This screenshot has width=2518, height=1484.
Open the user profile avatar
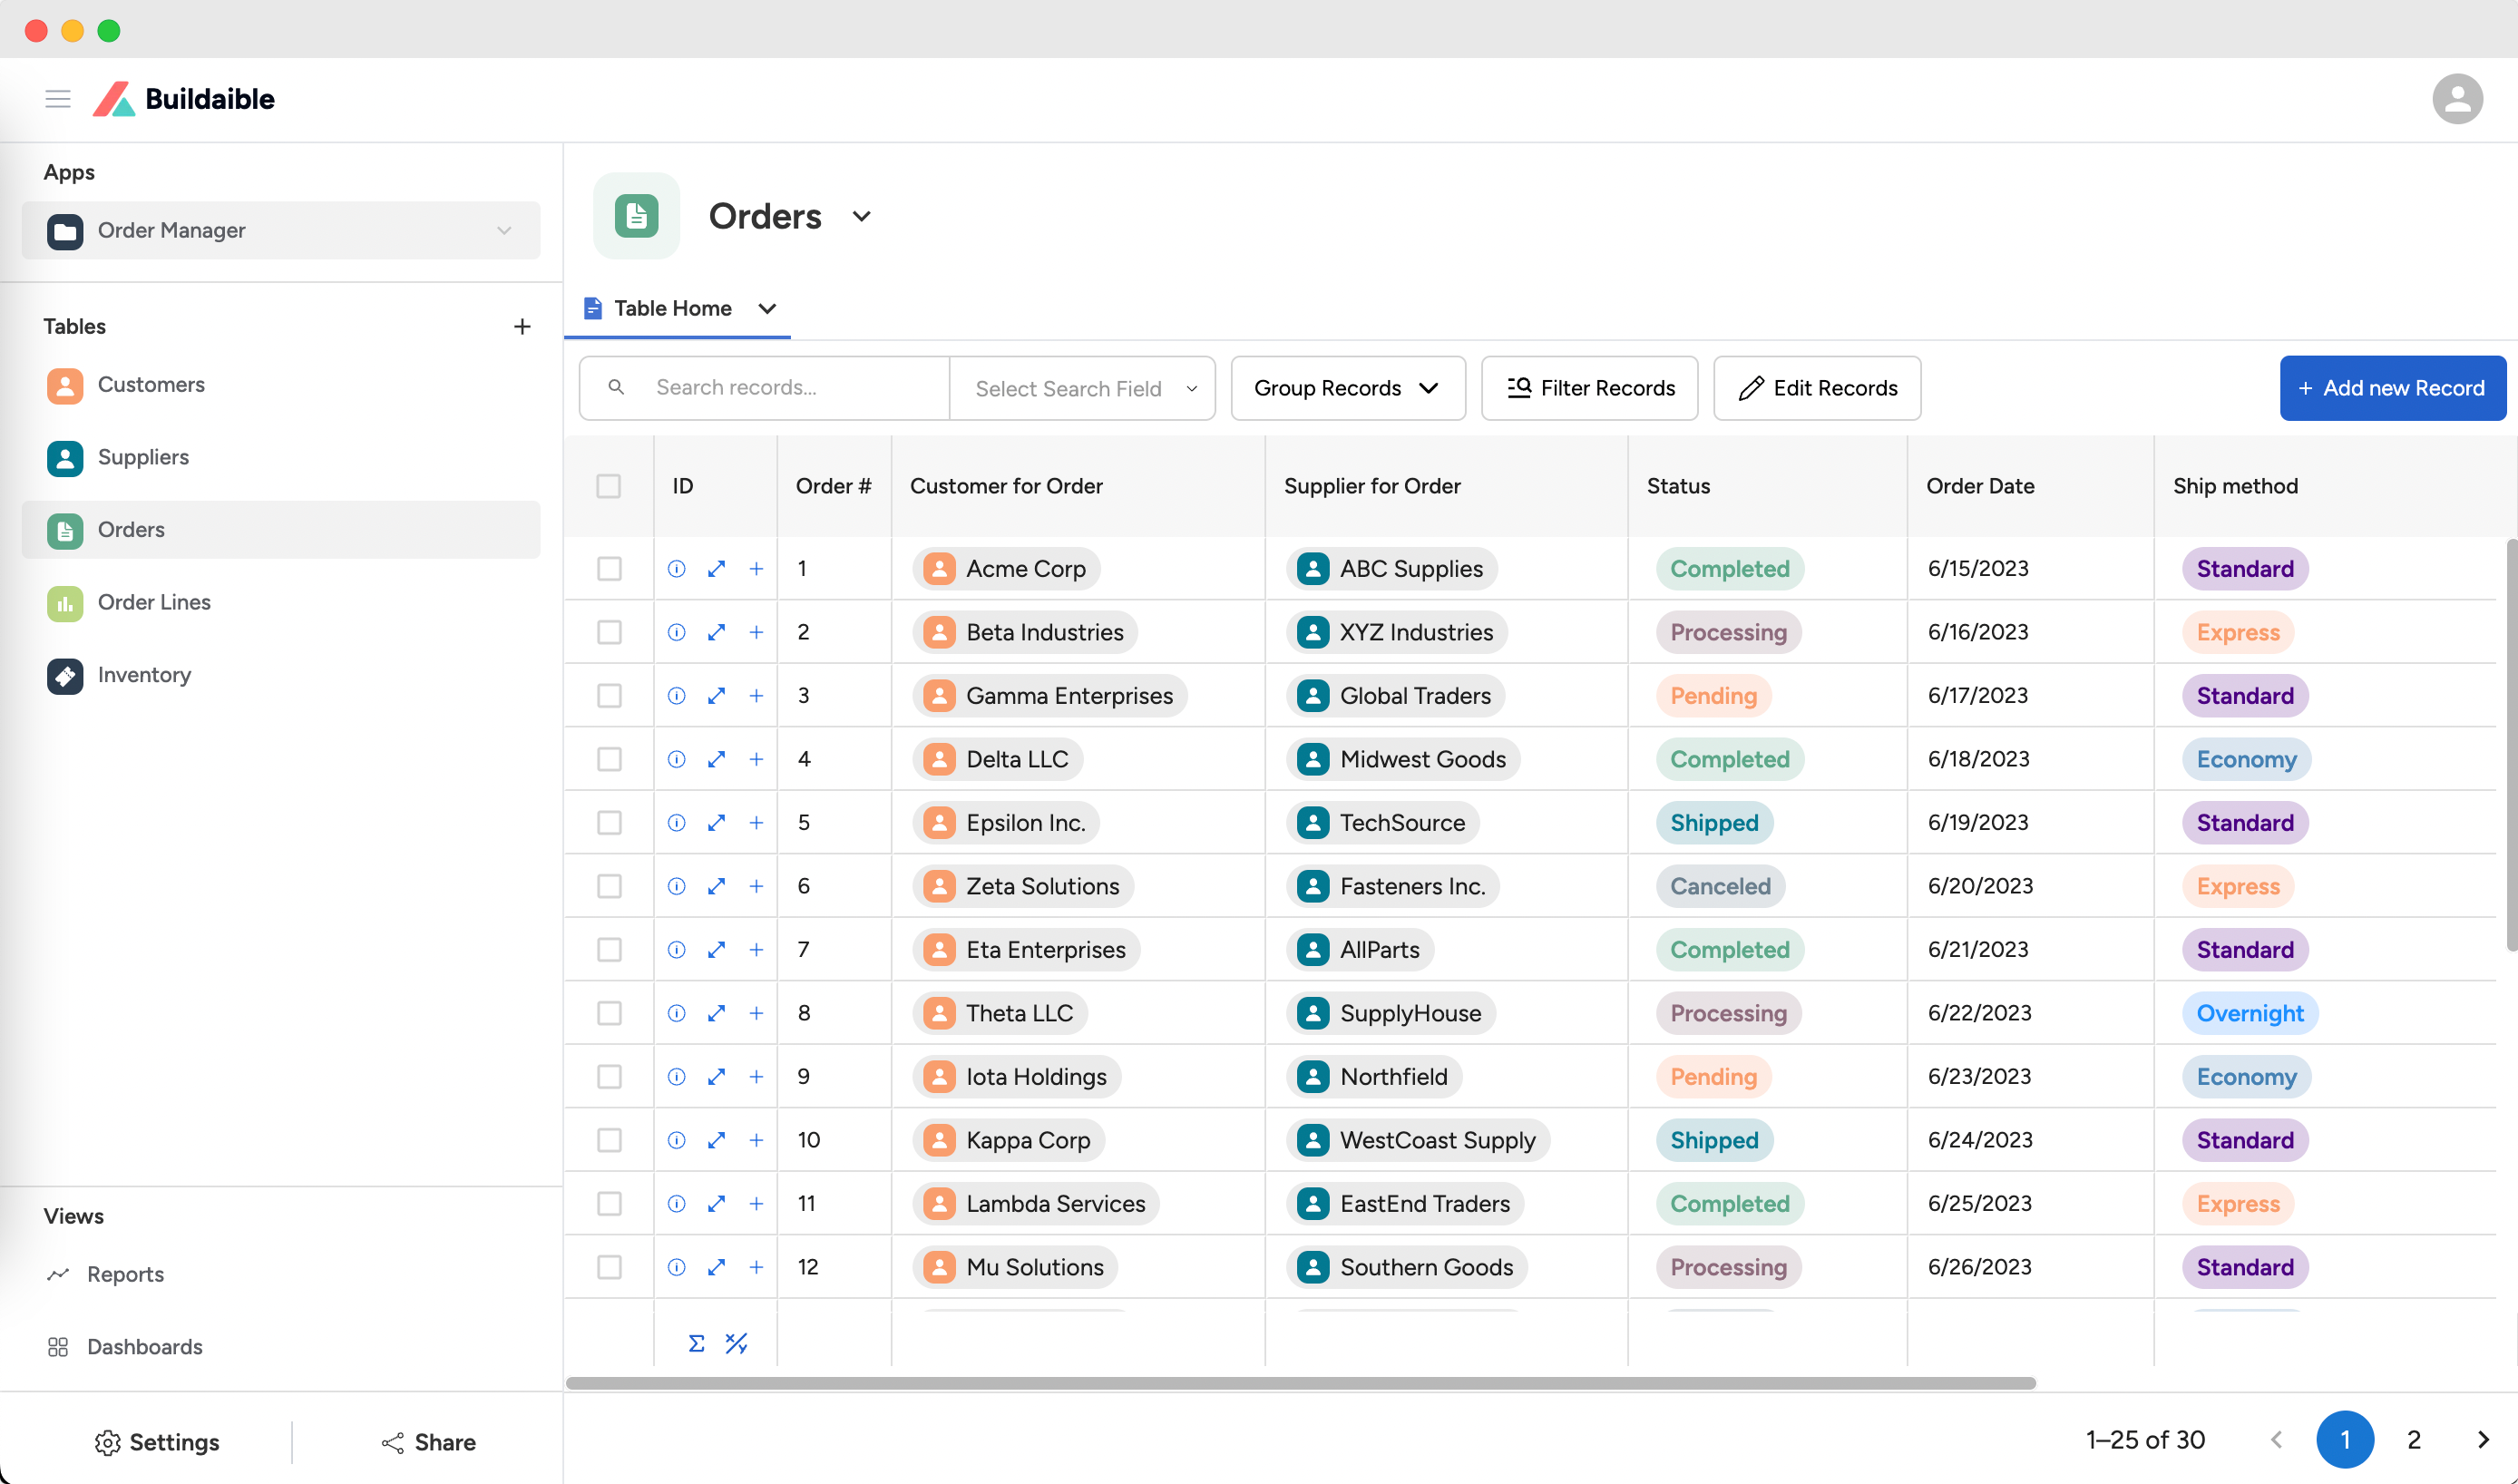2457,99
